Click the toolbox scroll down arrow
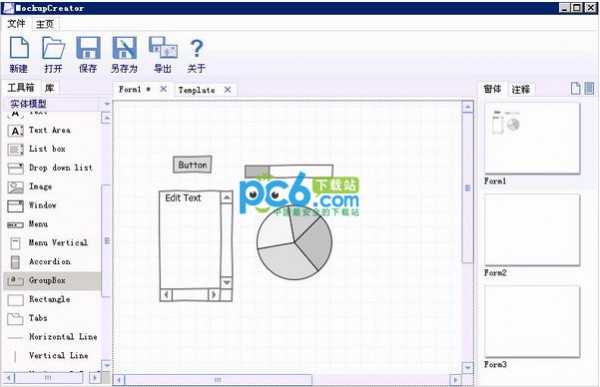Screen dimensions: 600x387 [x=107, y=365]
